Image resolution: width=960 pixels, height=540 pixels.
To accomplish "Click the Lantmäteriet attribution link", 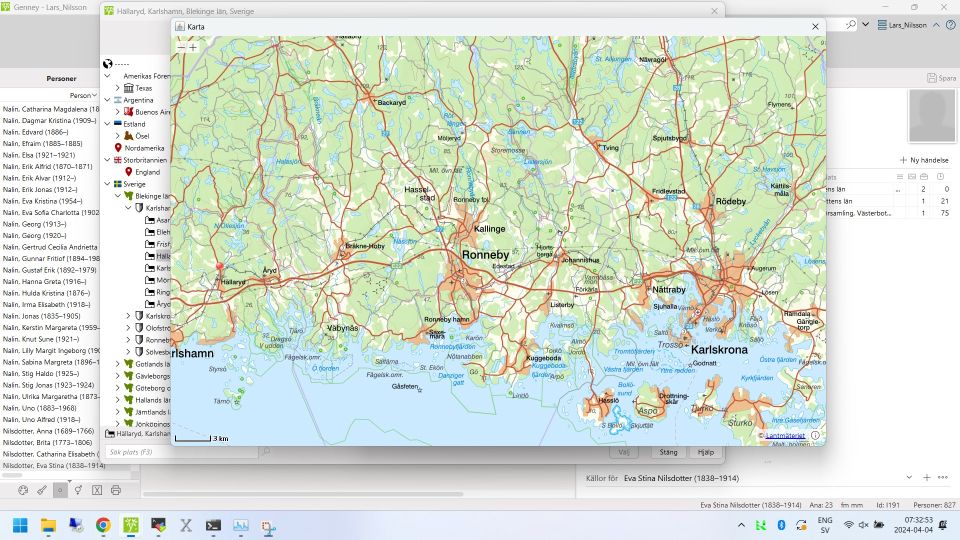I will pos(786,436).
